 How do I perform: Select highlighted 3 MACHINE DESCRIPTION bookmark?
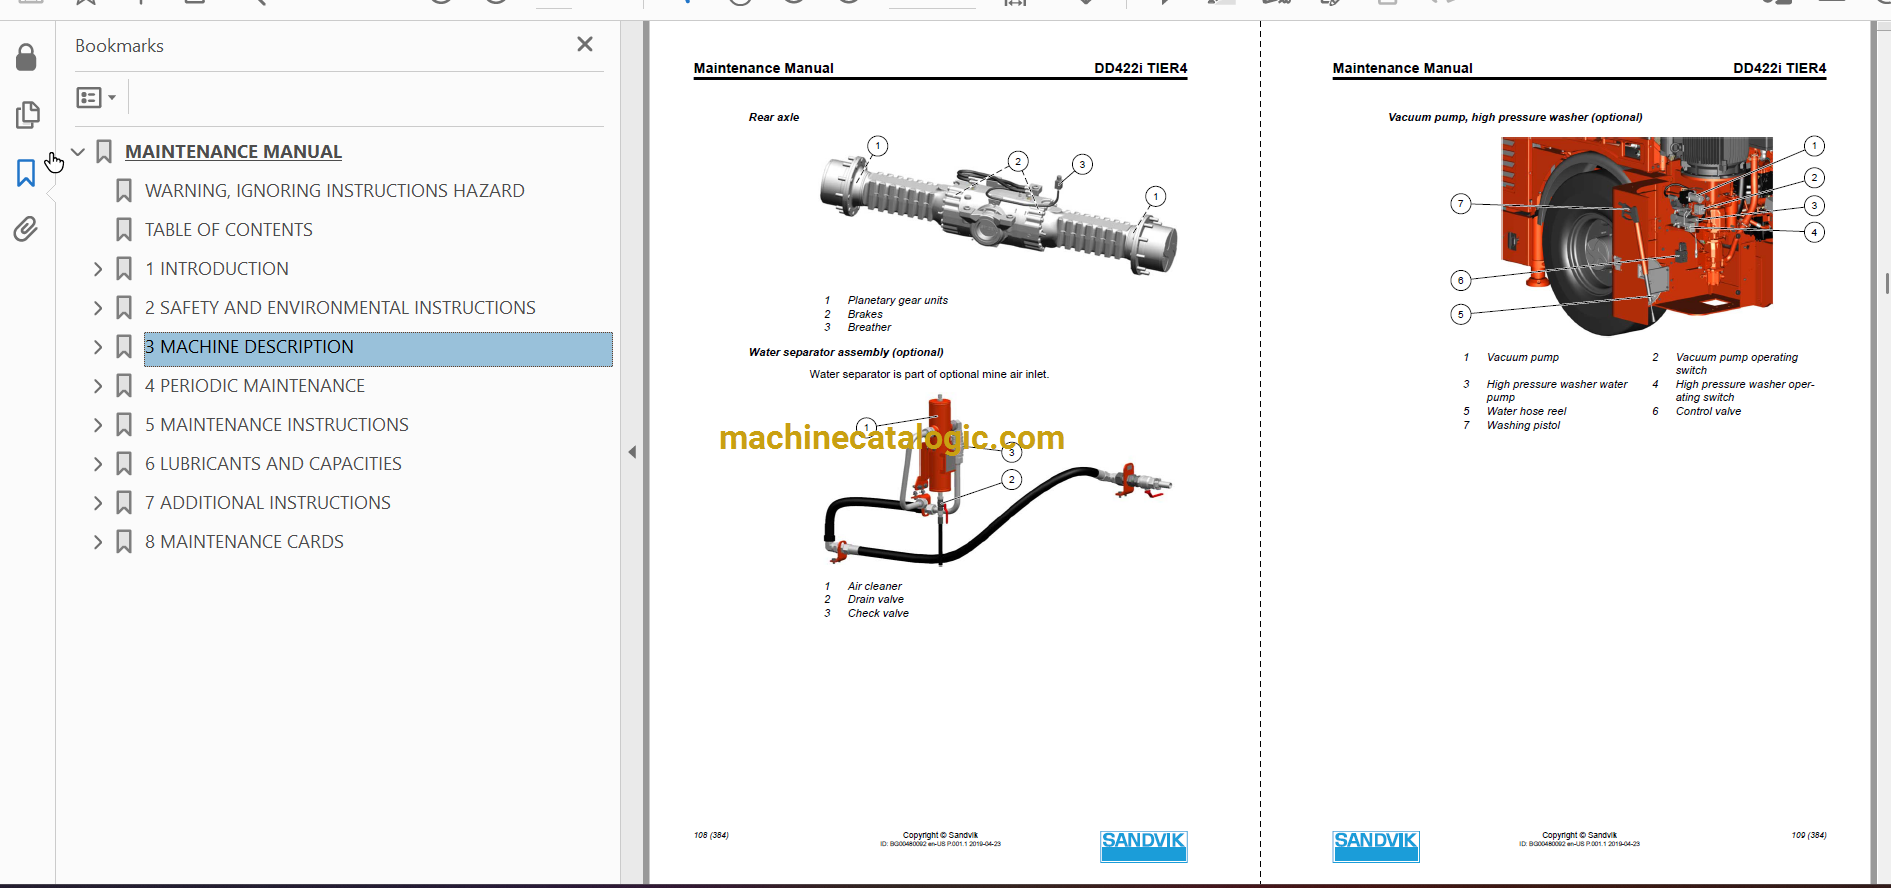pos(378,349)
